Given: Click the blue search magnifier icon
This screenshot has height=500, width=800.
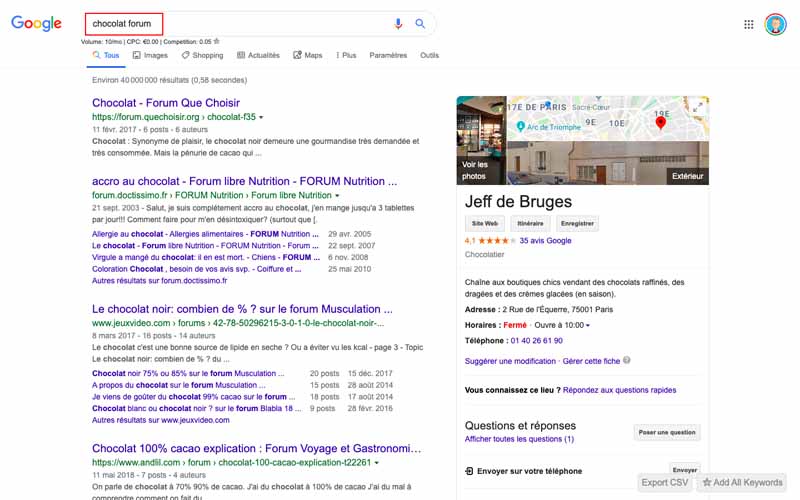Looking at the screenshot, I should coord(420,23).
